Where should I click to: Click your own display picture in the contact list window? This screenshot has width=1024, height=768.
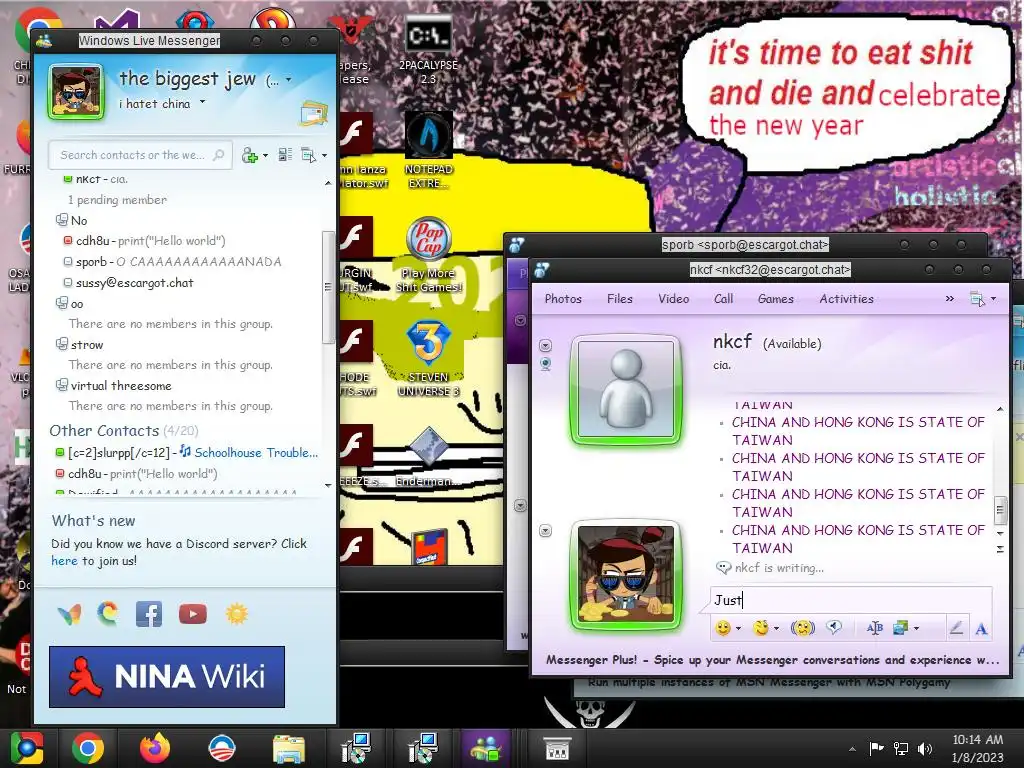point(76,92)
